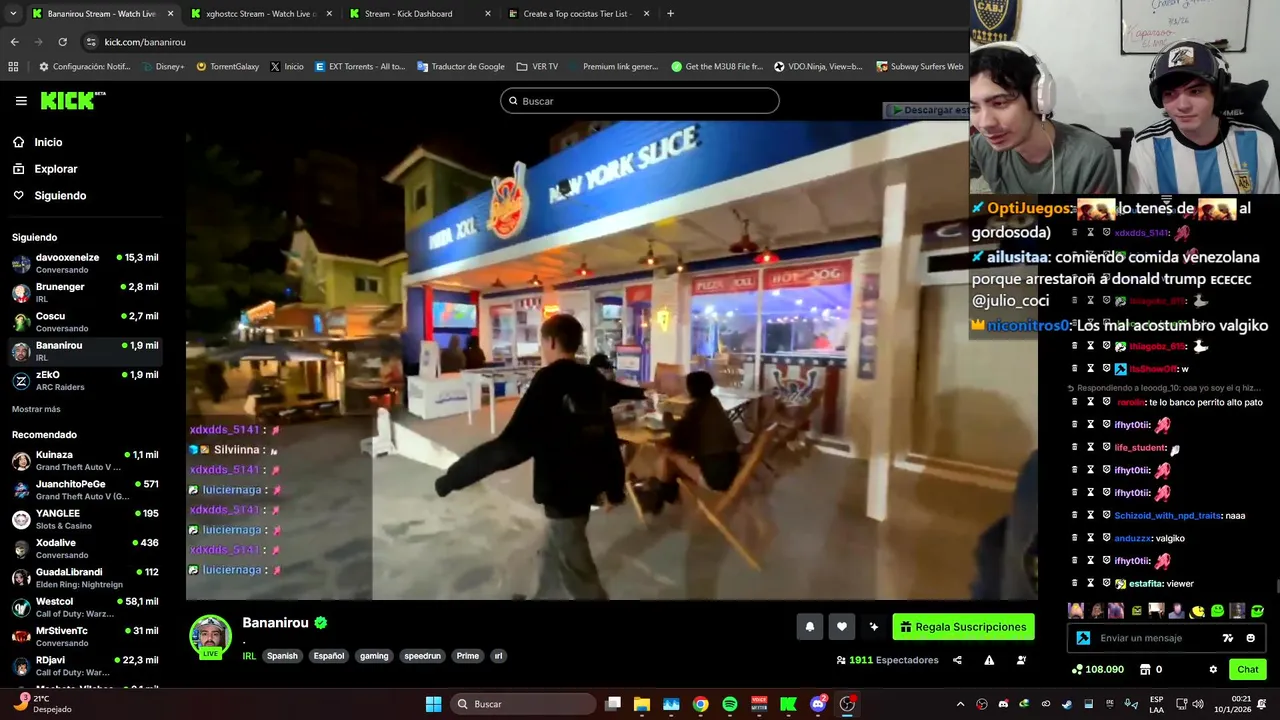This screenshot has width=1280, height=720.
Task: Open recommended channel Westcol
Action: coord(85,607)
